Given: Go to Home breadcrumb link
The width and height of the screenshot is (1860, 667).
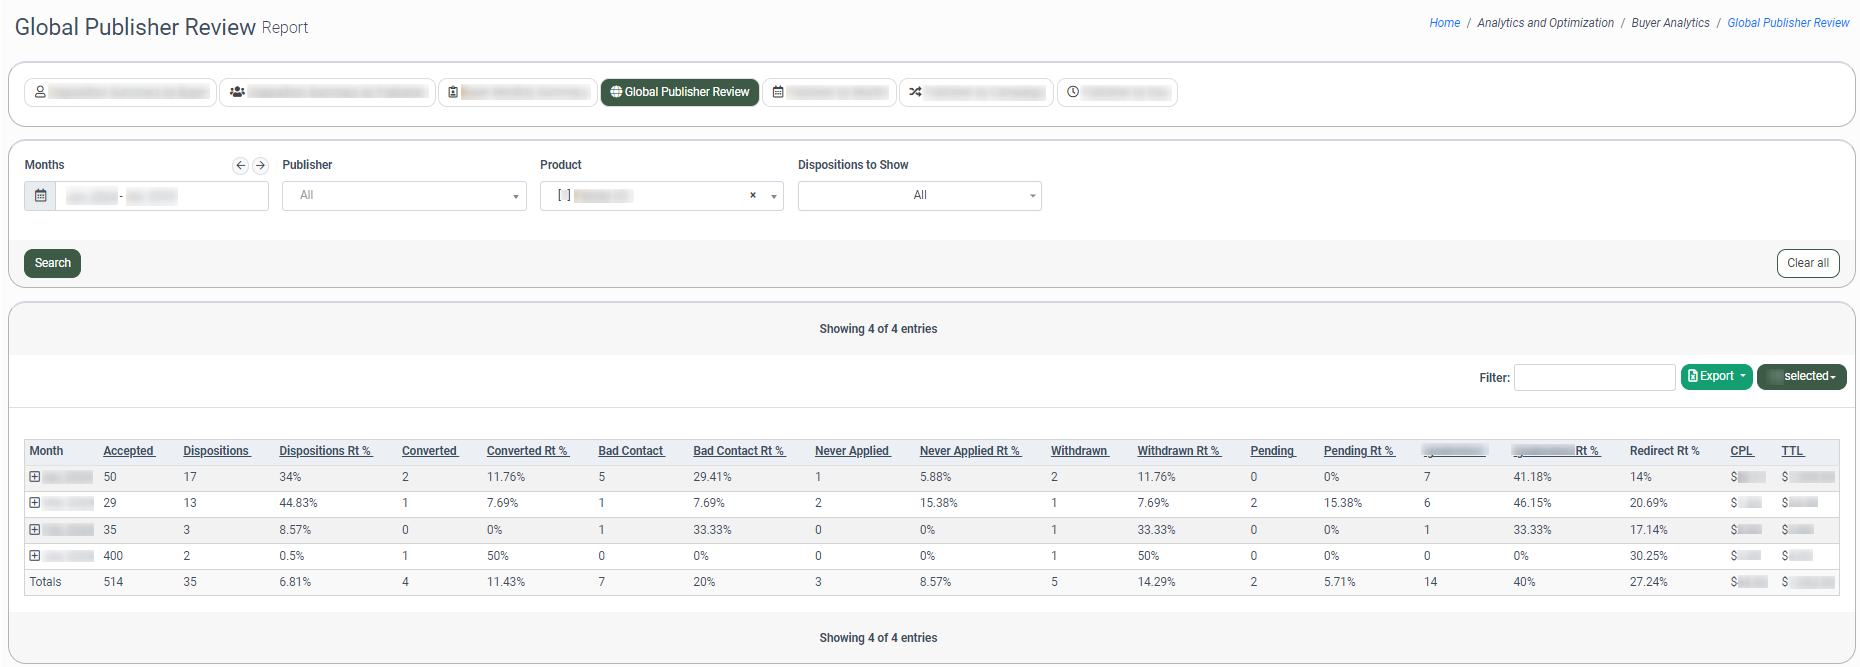Looking at the screenshot, I should coord(1444,23).
